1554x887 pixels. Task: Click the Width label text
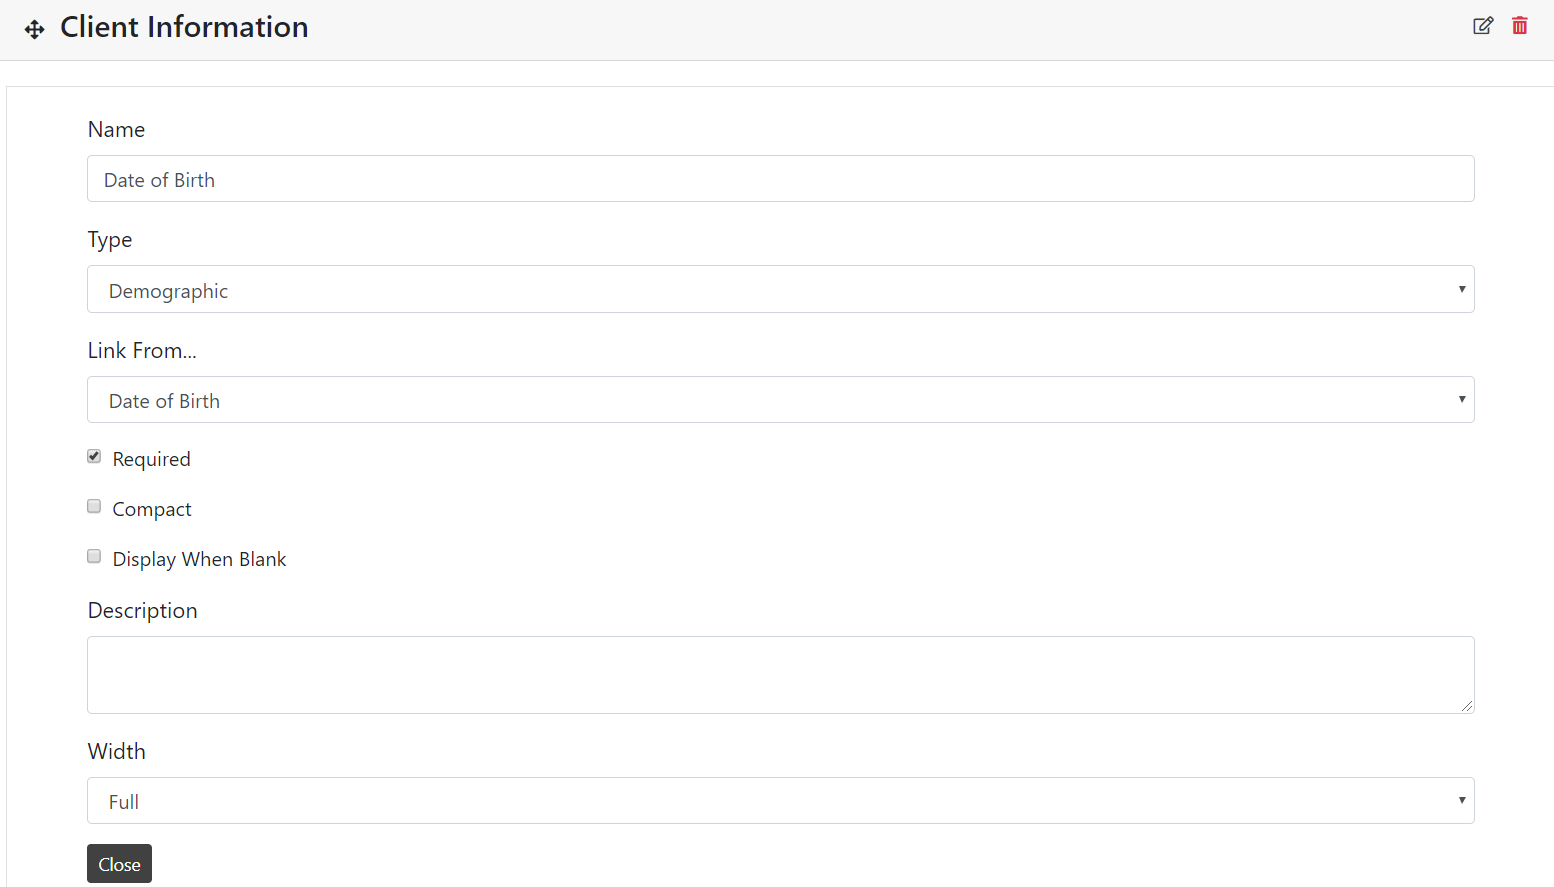tap(116, 752)
